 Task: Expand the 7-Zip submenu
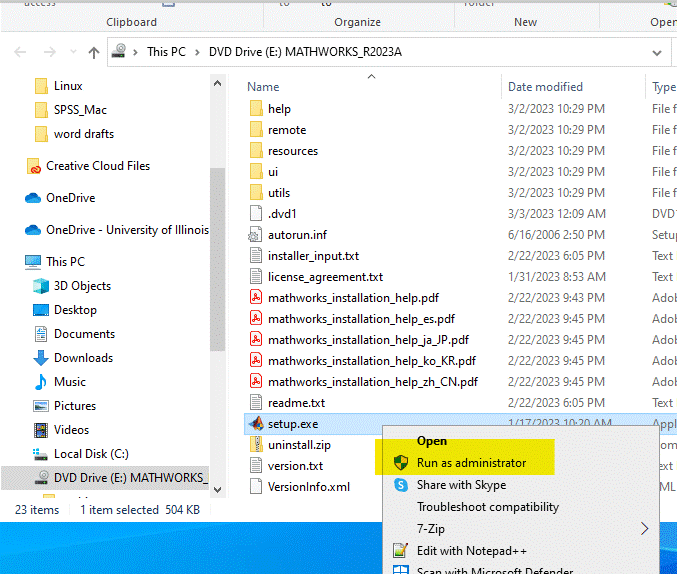pyautogui.click(x=521, y=529)
